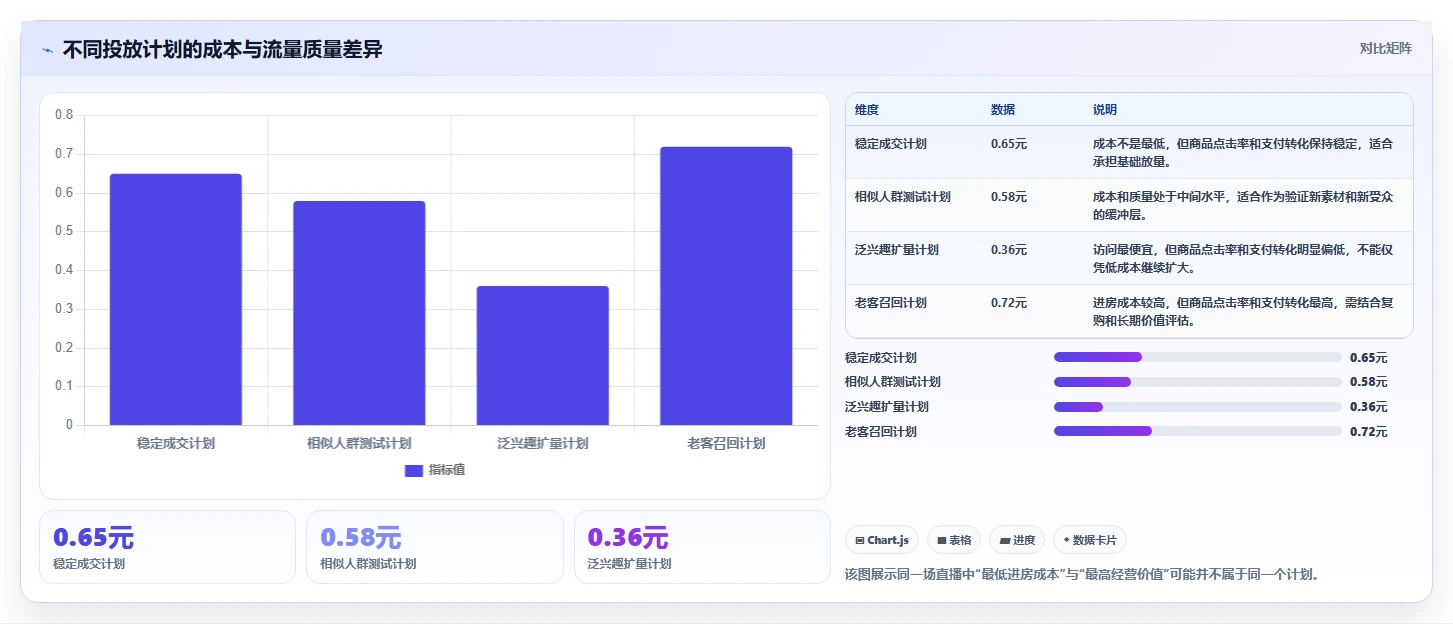Click the 老客召回计划 progress bar
The width and height of the screenshot is (1453, 624).
click(x=1198, y=431)
